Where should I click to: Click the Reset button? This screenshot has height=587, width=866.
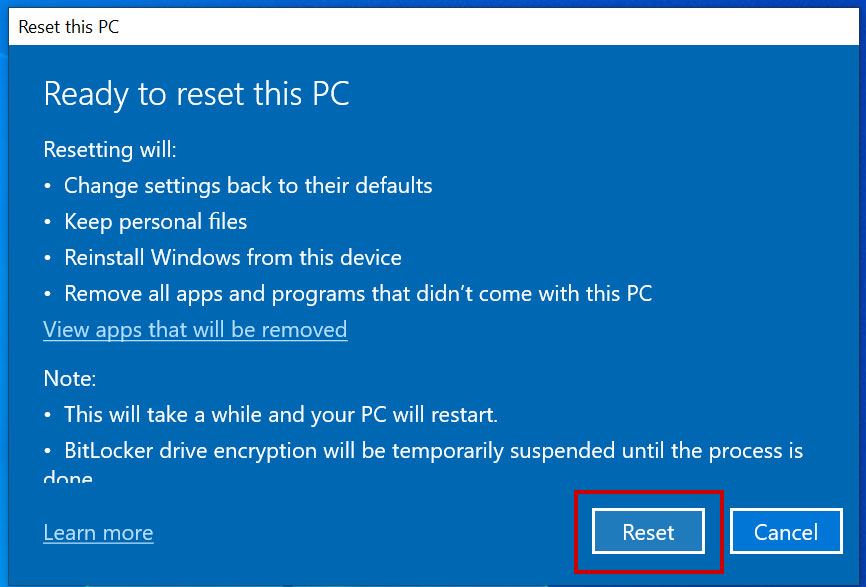648,532
